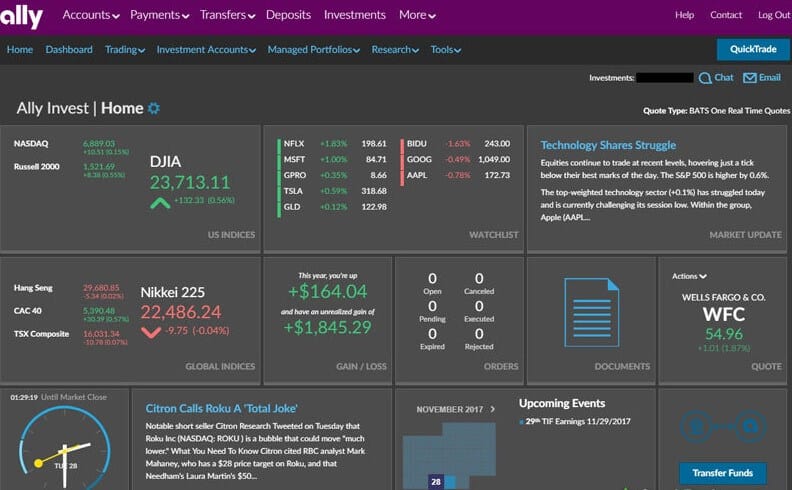Open the Home settings gear icon

(x=154, y=108)
